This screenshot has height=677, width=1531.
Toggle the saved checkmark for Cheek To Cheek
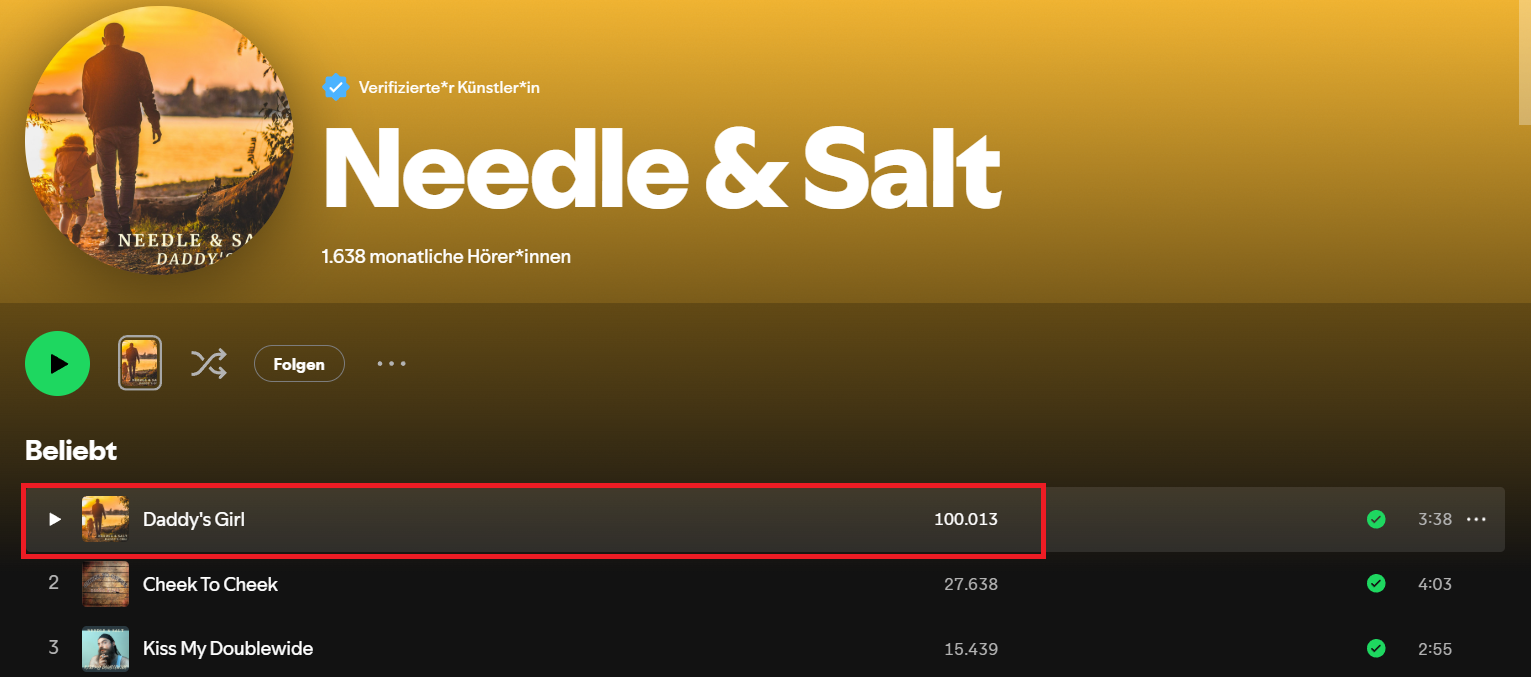coord(1376,584)
